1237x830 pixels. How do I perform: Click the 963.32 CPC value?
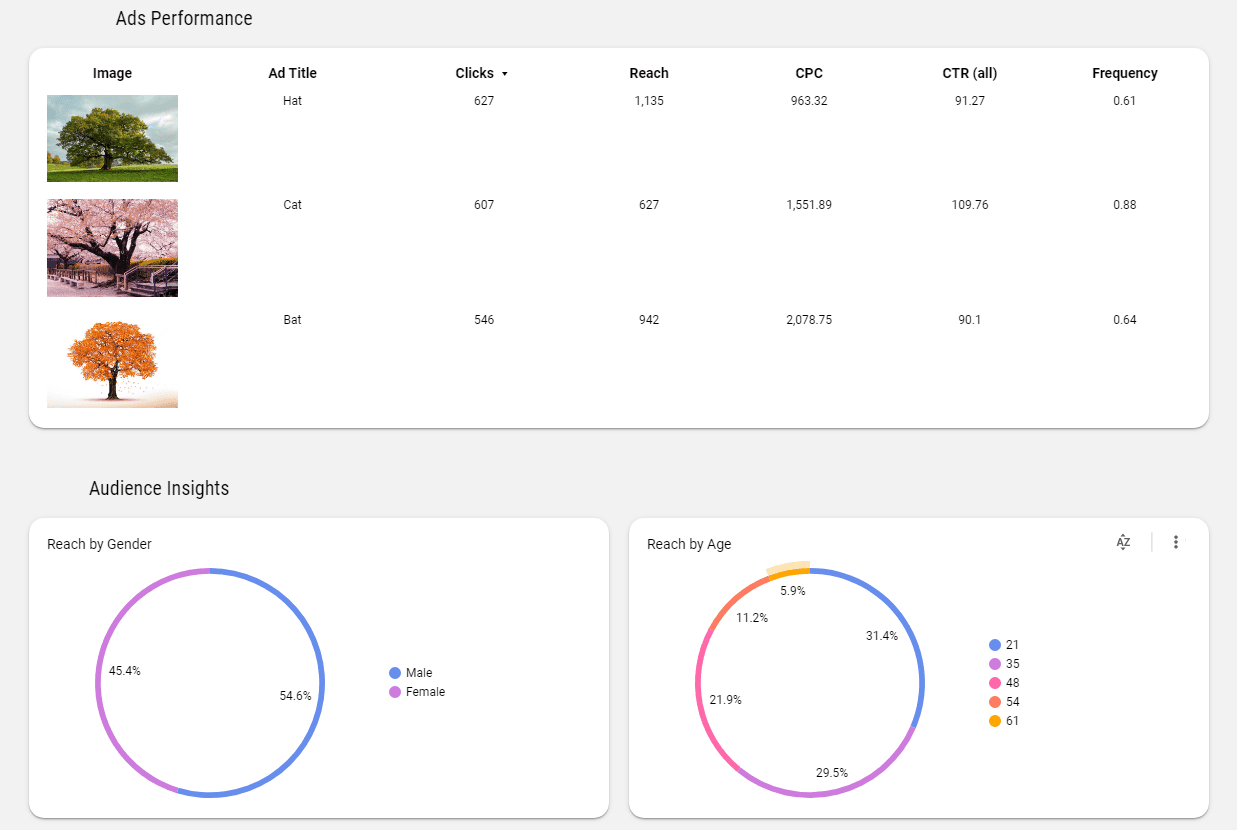(809, 101)
